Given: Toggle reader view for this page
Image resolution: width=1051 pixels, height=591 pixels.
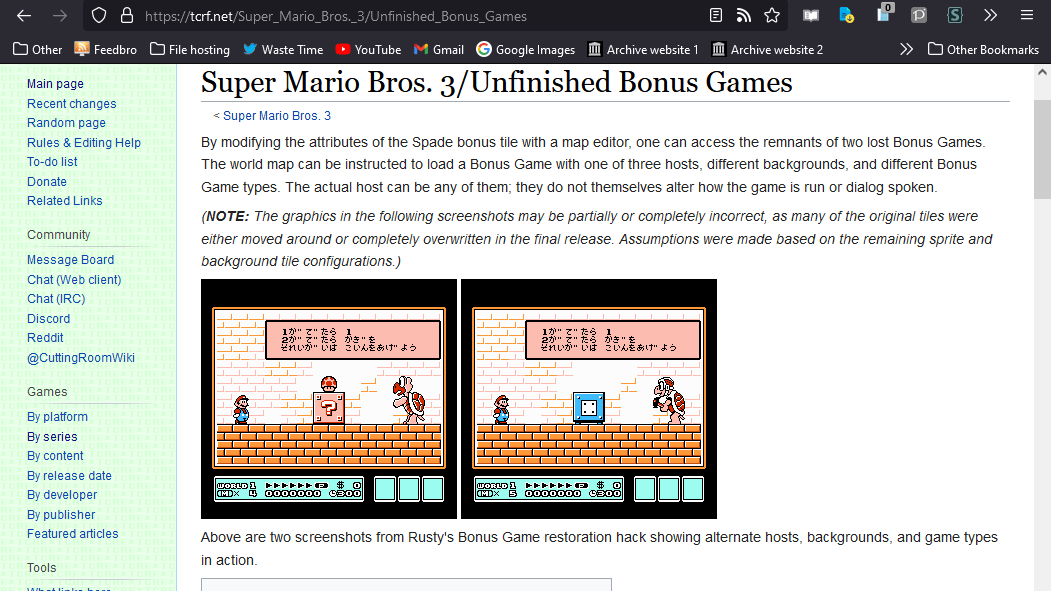Looking at the screenshot, I should 716,16.
